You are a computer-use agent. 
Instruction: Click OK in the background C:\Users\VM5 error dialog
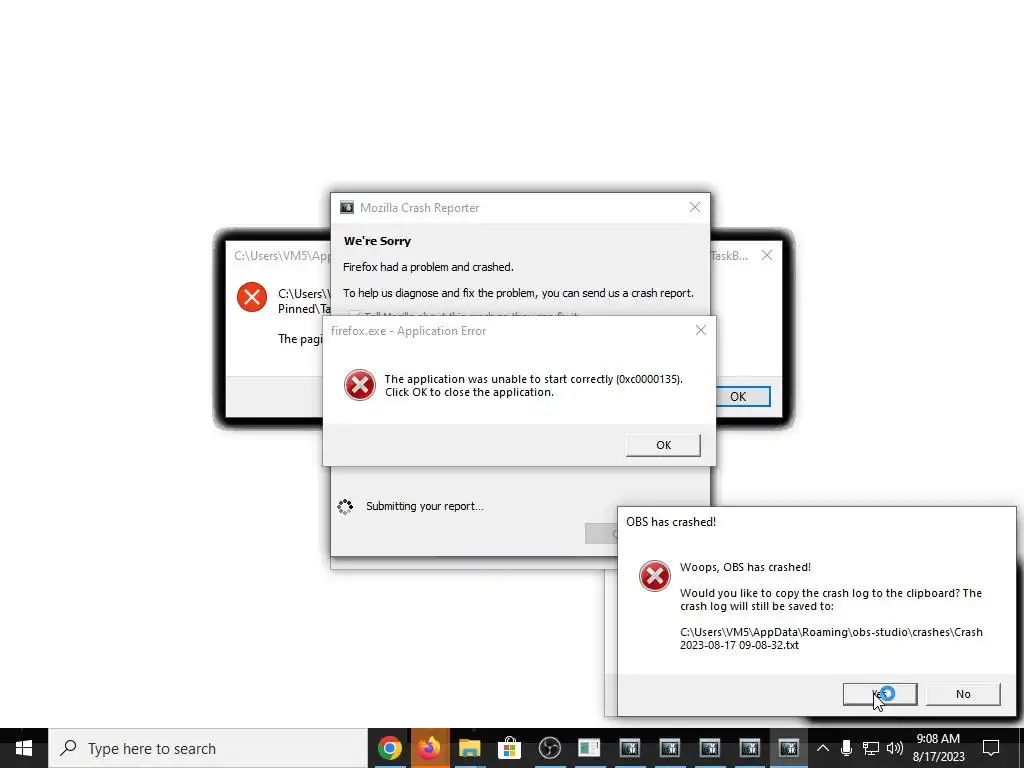pyautogui.click(x=742, y=396)
